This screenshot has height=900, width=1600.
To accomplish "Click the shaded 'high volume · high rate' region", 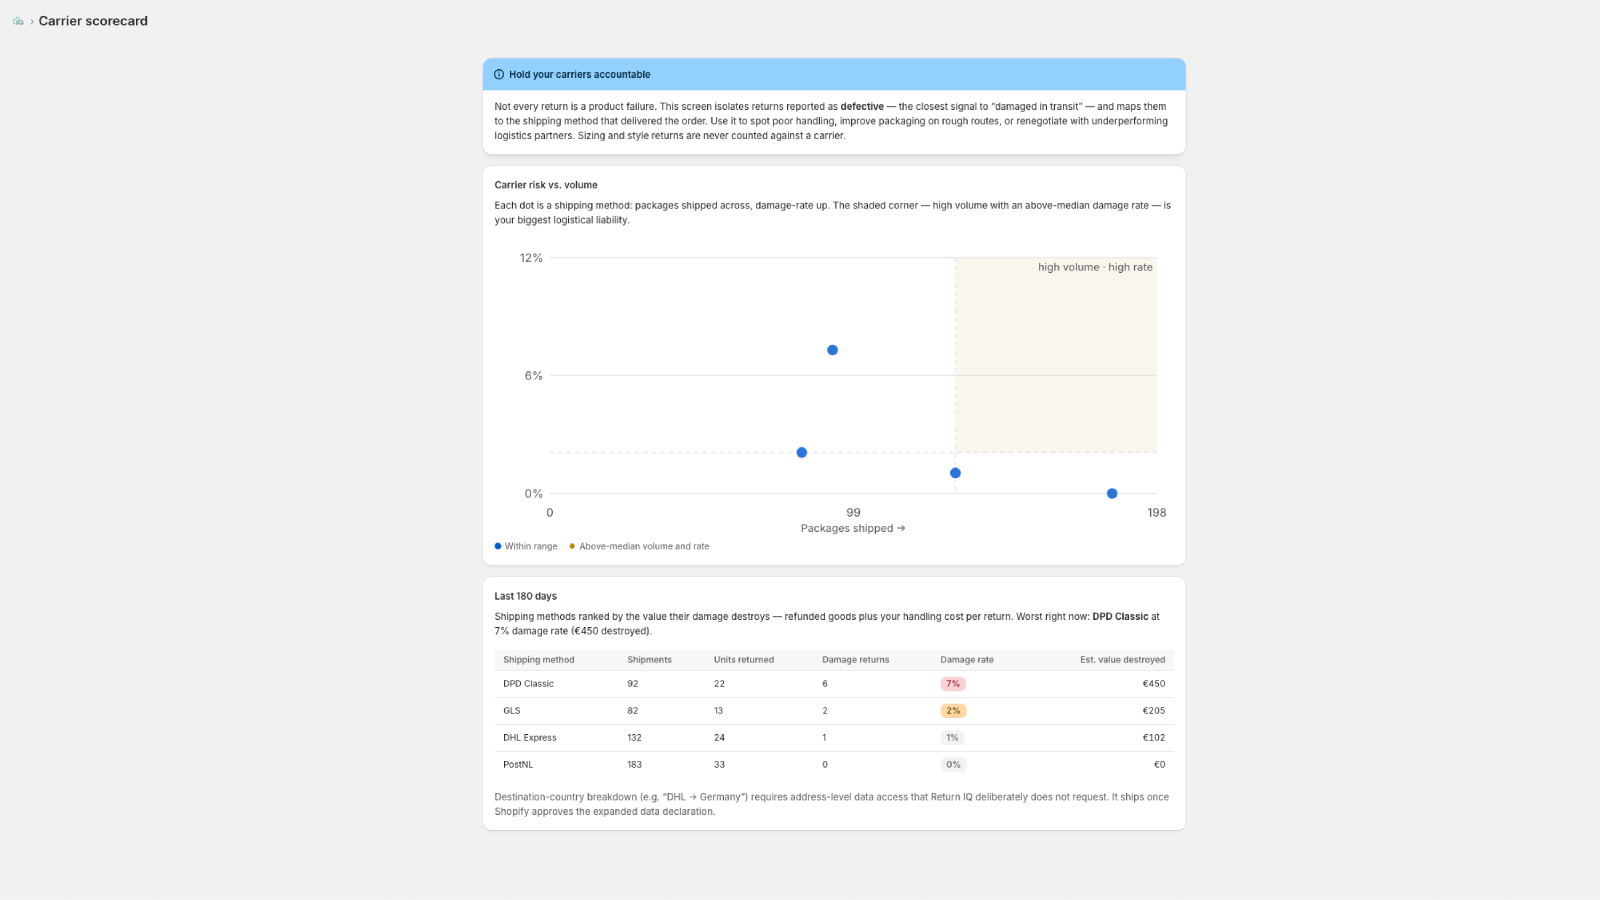I will coord(1056,355).
